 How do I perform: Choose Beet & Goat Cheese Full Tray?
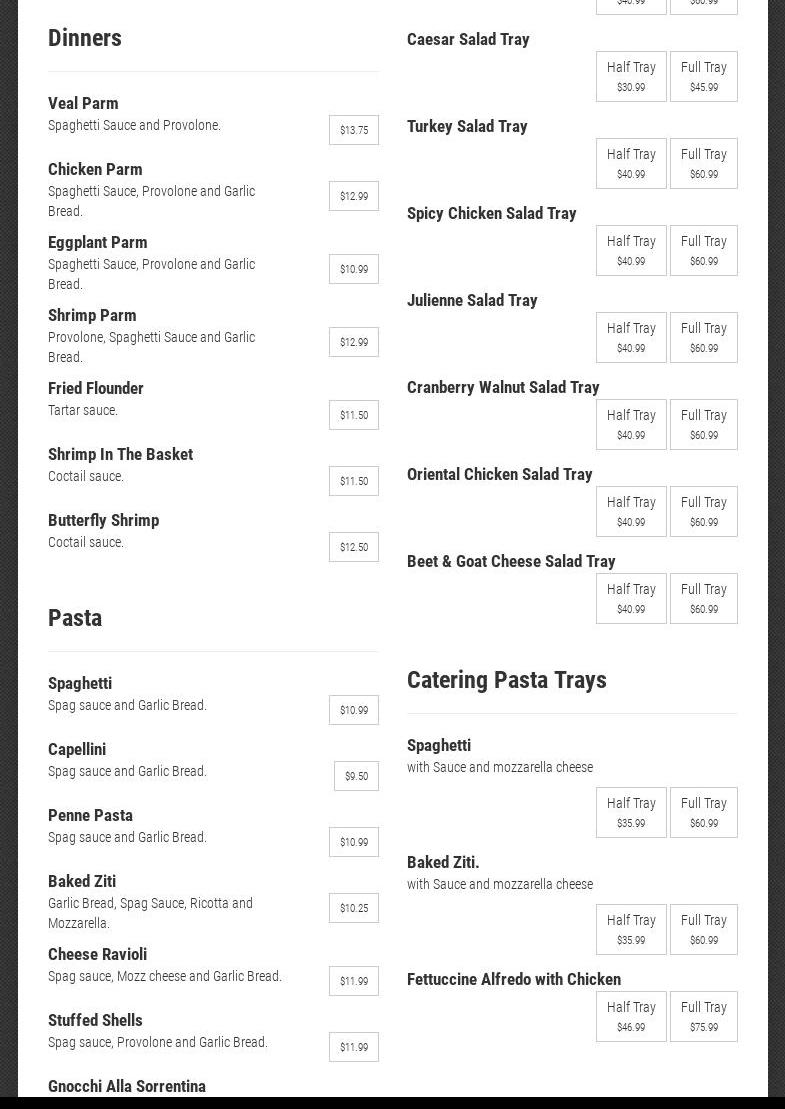click(704, 599)
